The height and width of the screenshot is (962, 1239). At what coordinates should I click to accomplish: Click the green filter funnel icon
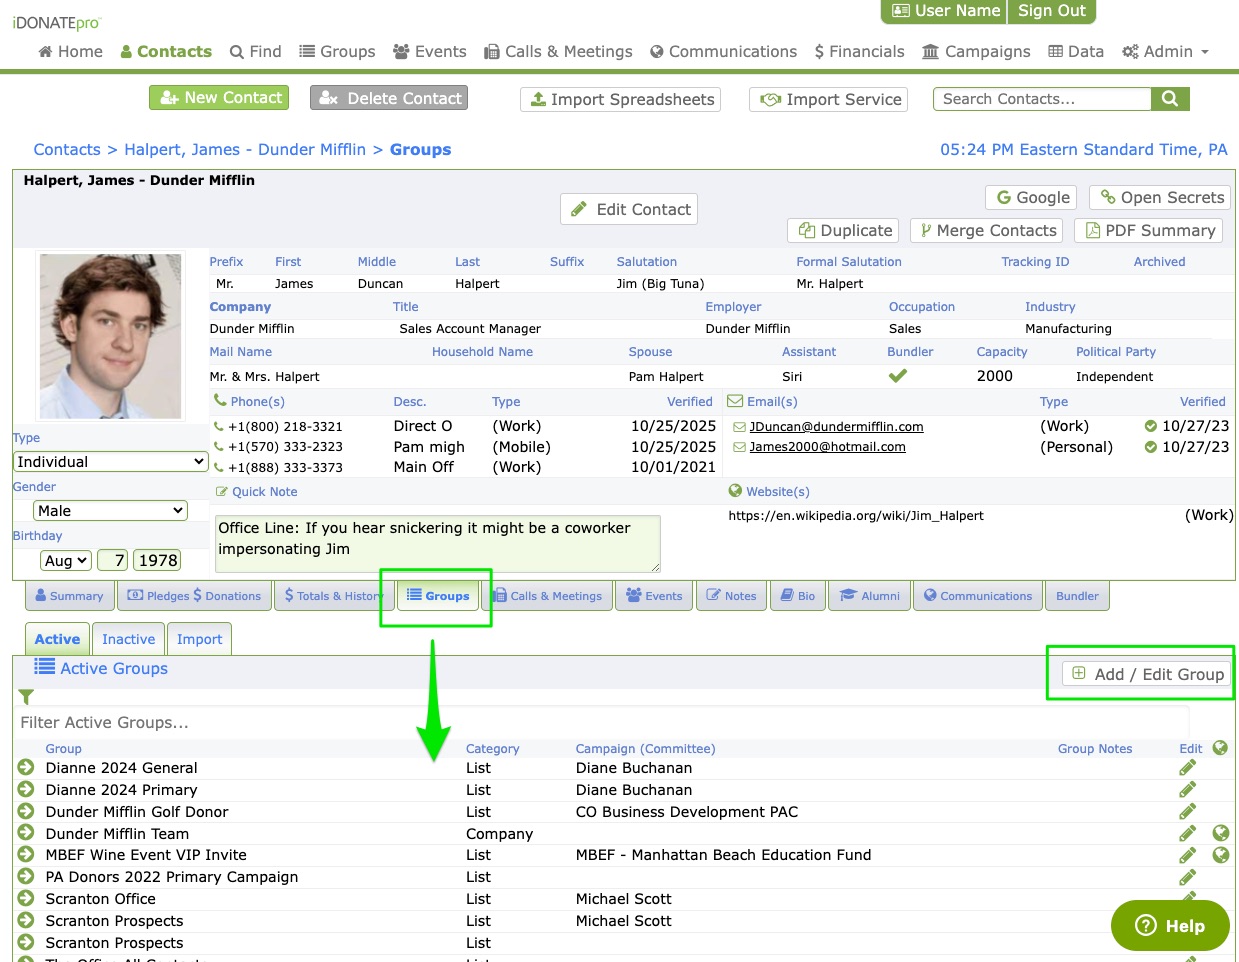pos(26,697)
